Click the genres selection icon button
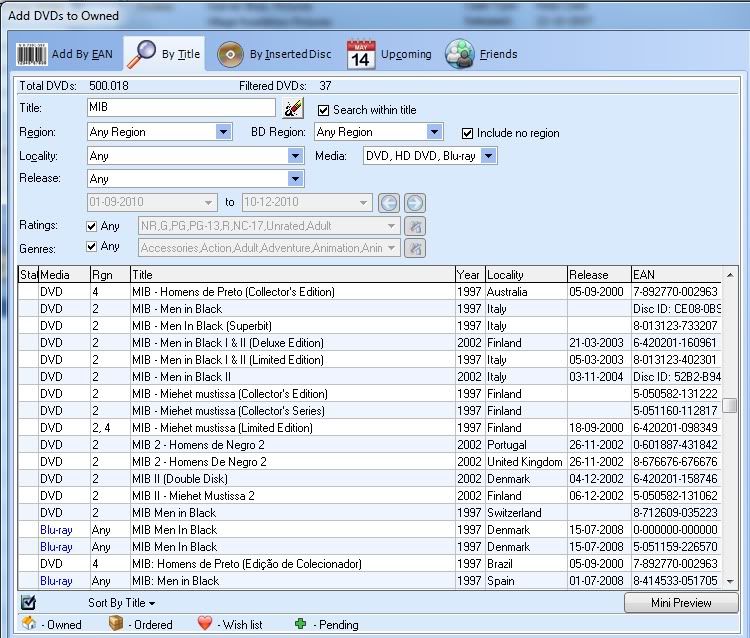 [415, 248]
